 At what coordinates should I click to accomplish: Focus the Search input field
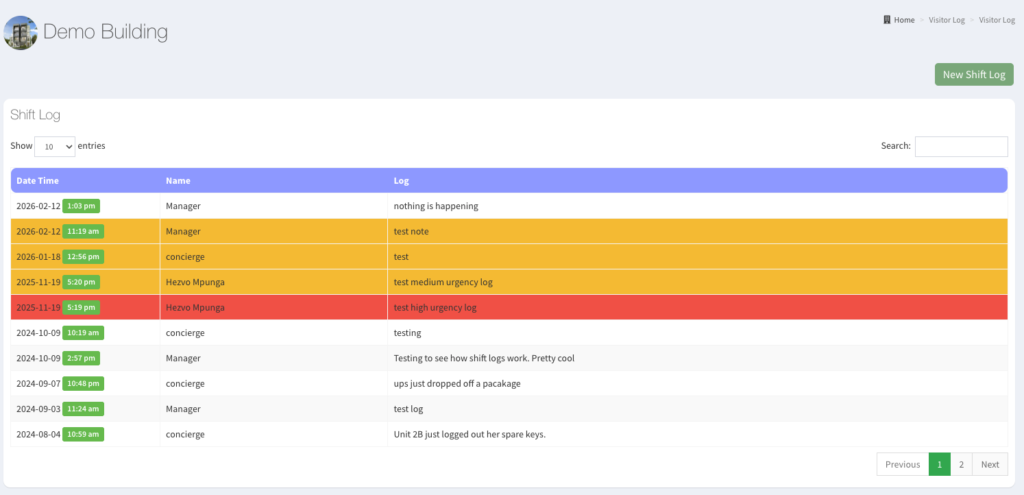click(x=961, y=146)
